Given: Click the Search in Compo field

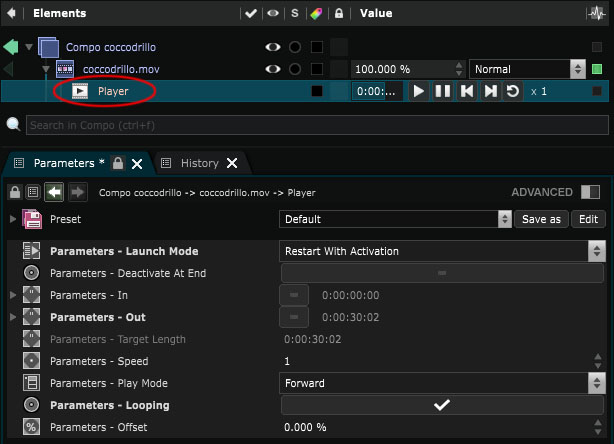Looking at the screenshot, I should [317, 125].
